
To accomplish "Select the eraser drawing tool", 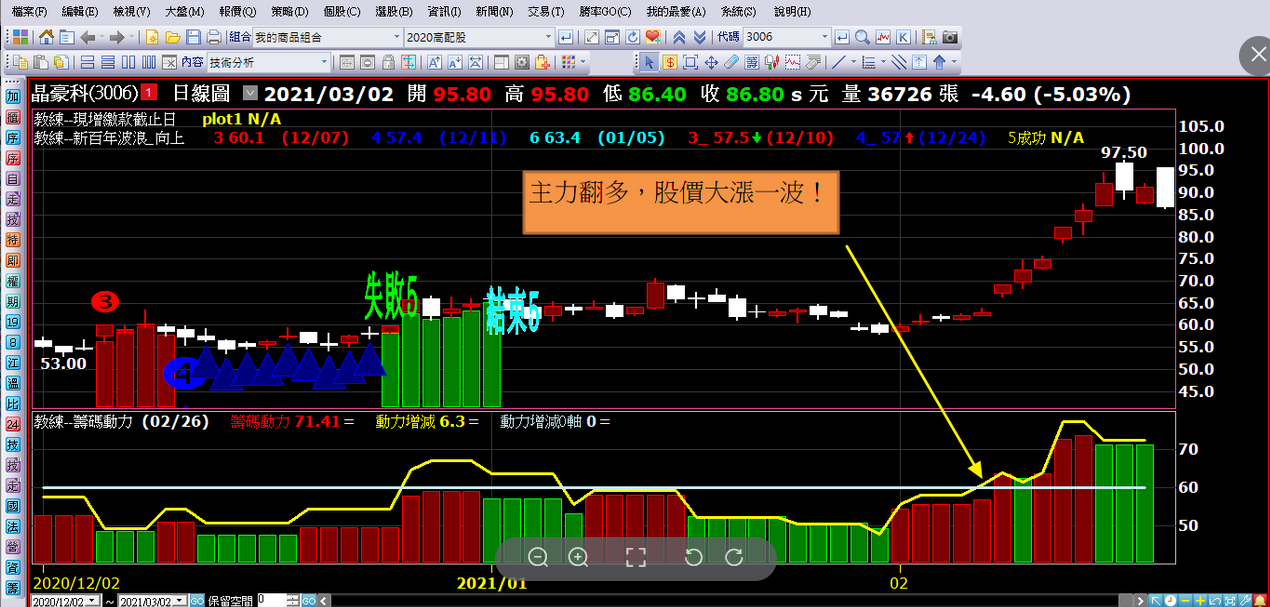I will coord(731,62).
